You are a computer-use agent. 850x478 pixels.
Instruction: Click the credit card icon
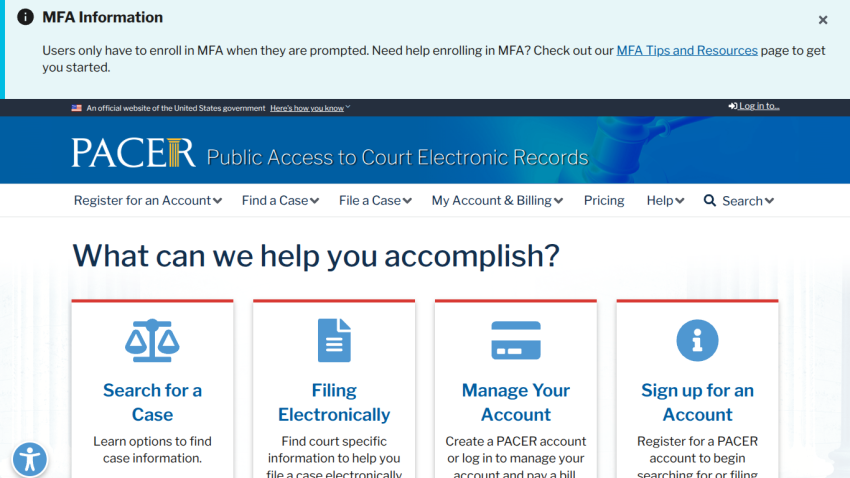point(516,340)
